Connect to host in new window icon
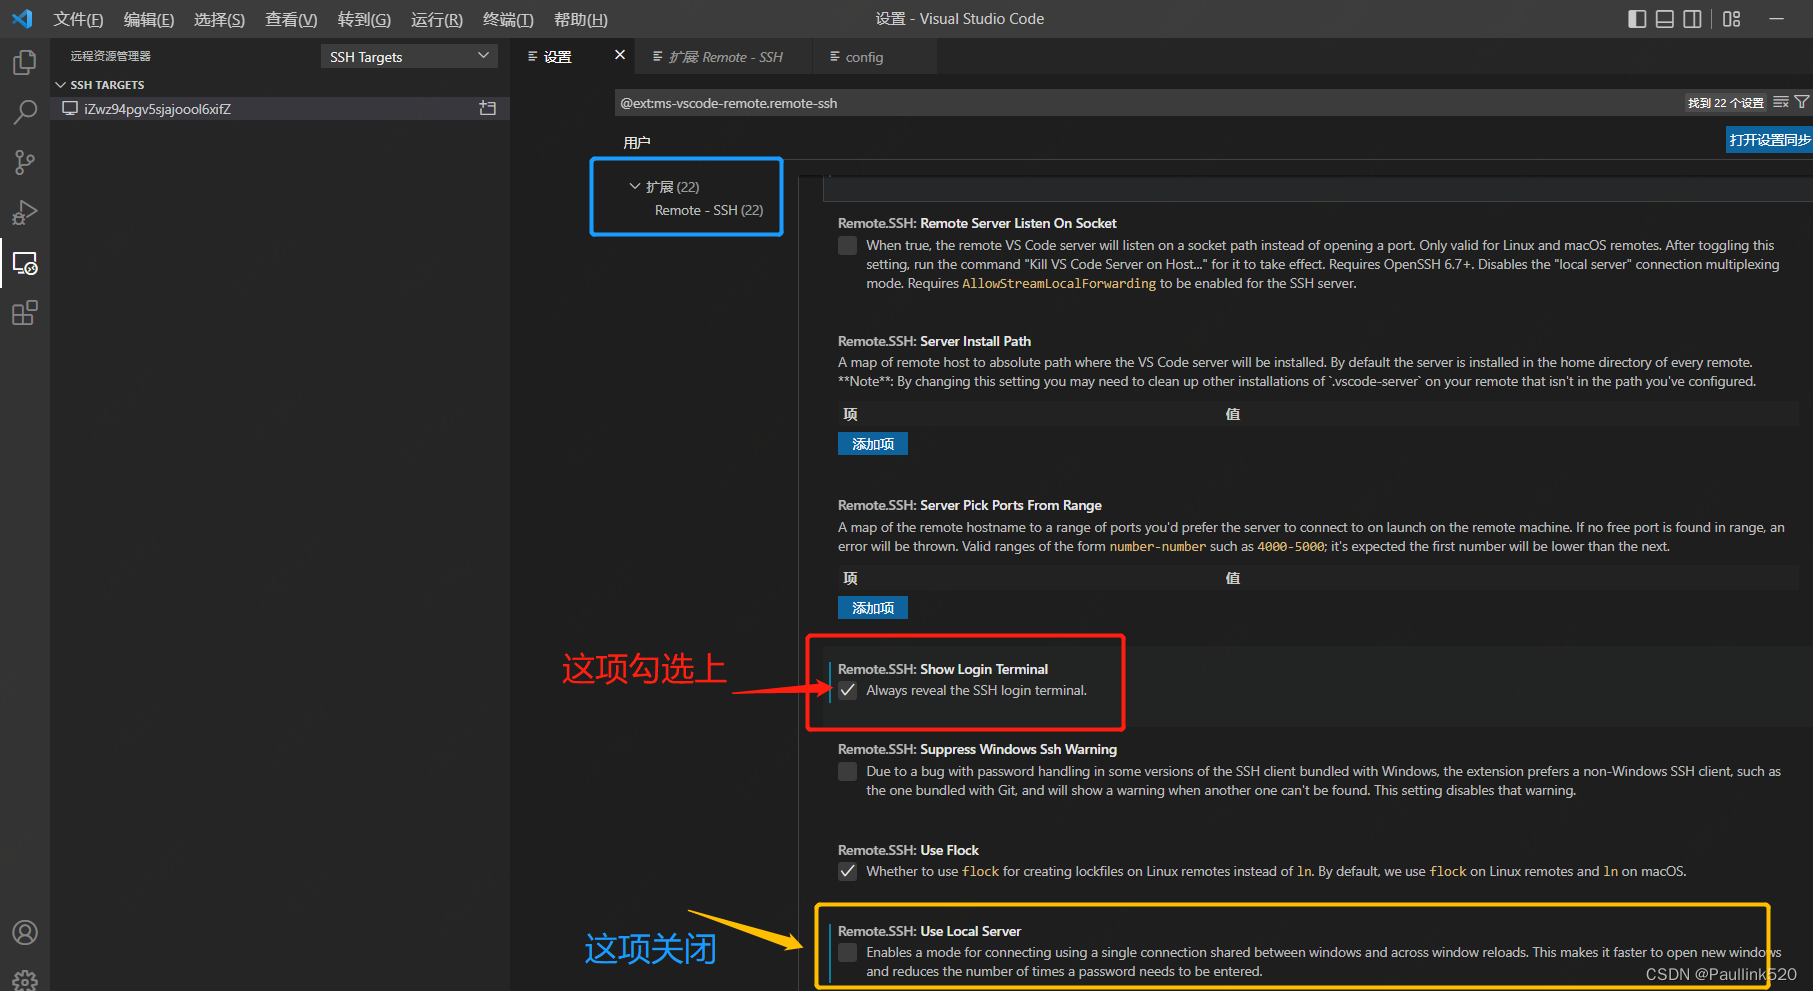Viewport: 1813px width, 991px height. pos(488,108)
